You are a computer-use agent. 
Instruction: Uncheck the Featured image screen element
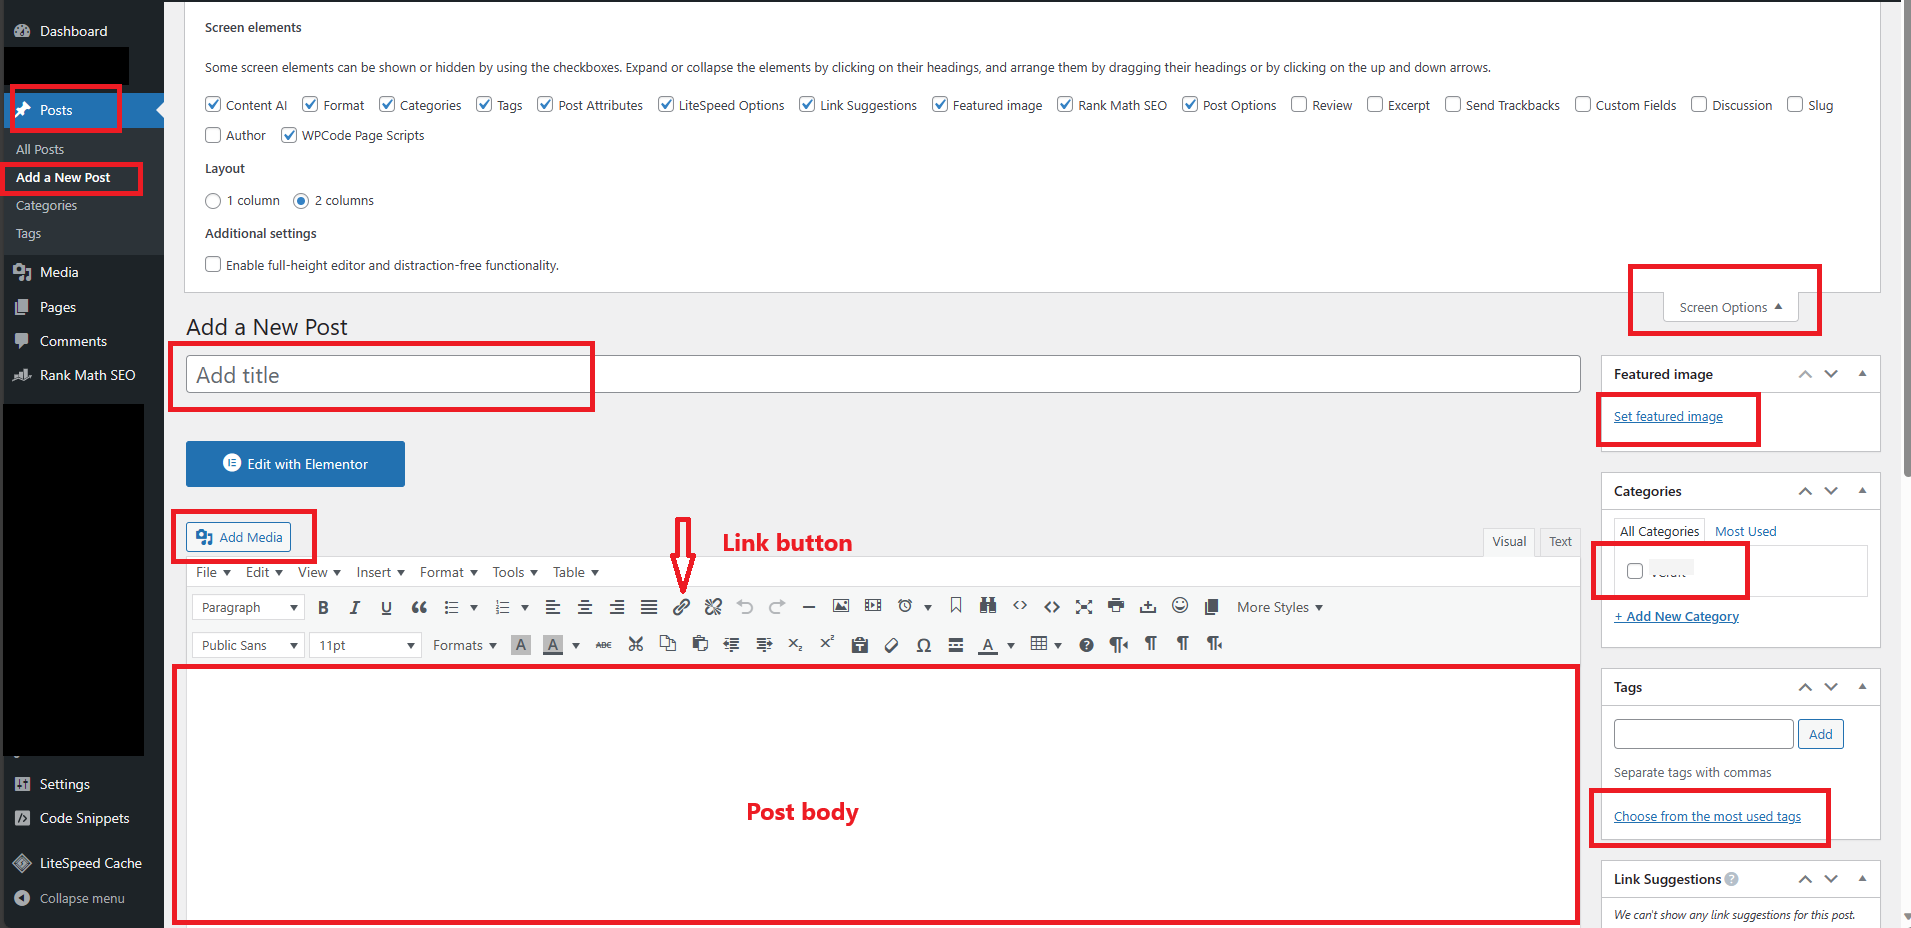tap(940, 104)
